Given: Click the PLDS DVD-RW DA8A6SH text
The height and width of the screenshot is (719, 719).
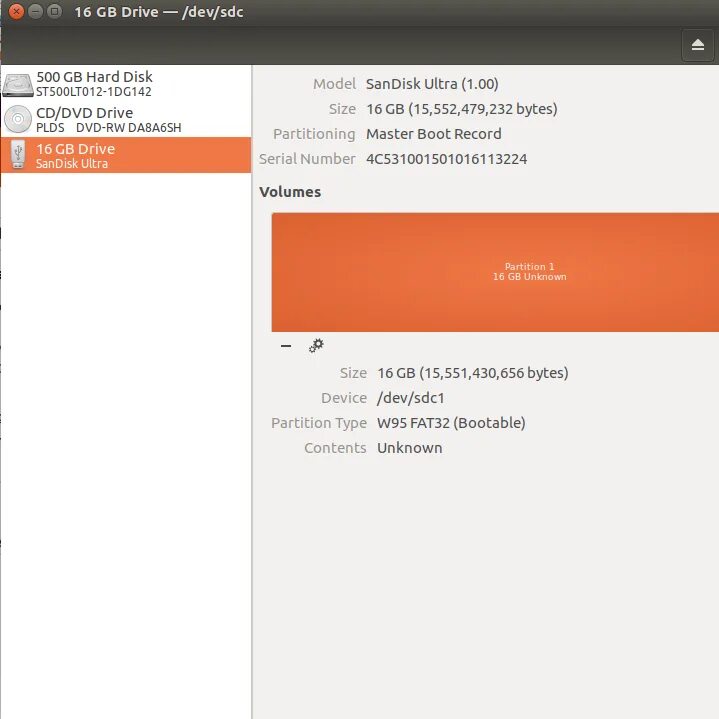Looking at the screenshot, I should click(109, 127).
